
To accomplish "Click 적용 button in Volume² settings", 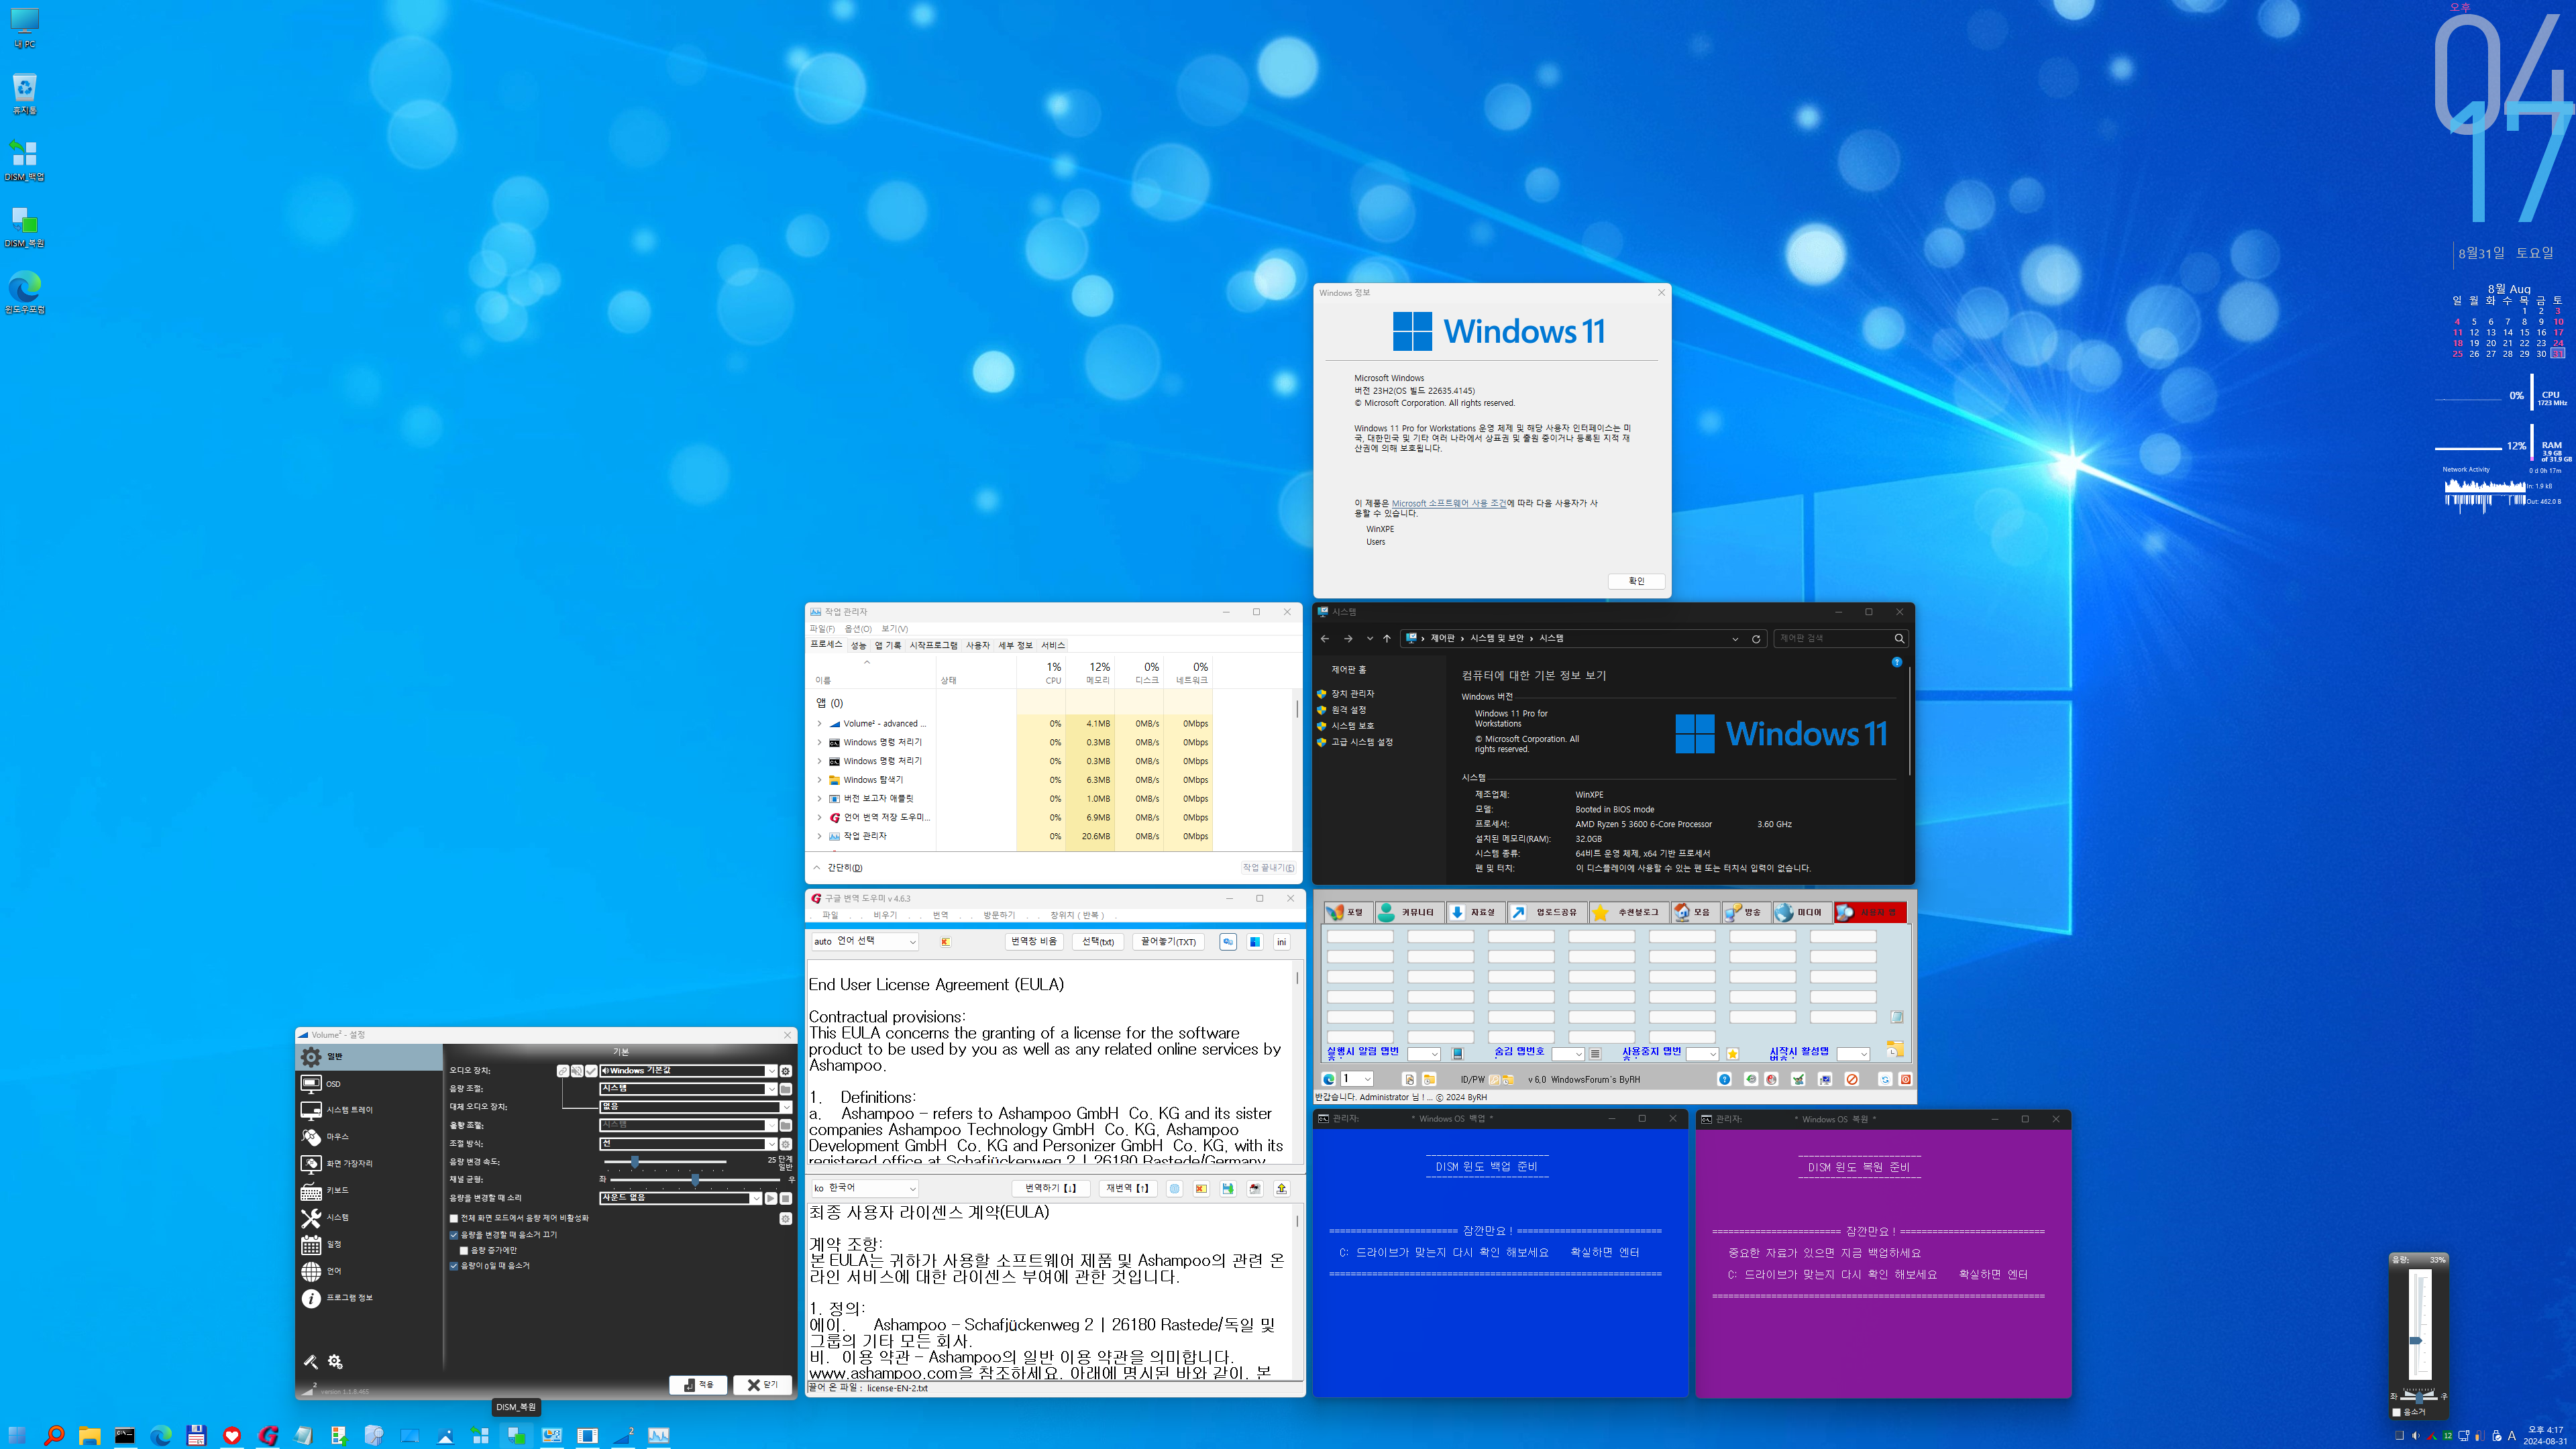I will [698, 1386].
